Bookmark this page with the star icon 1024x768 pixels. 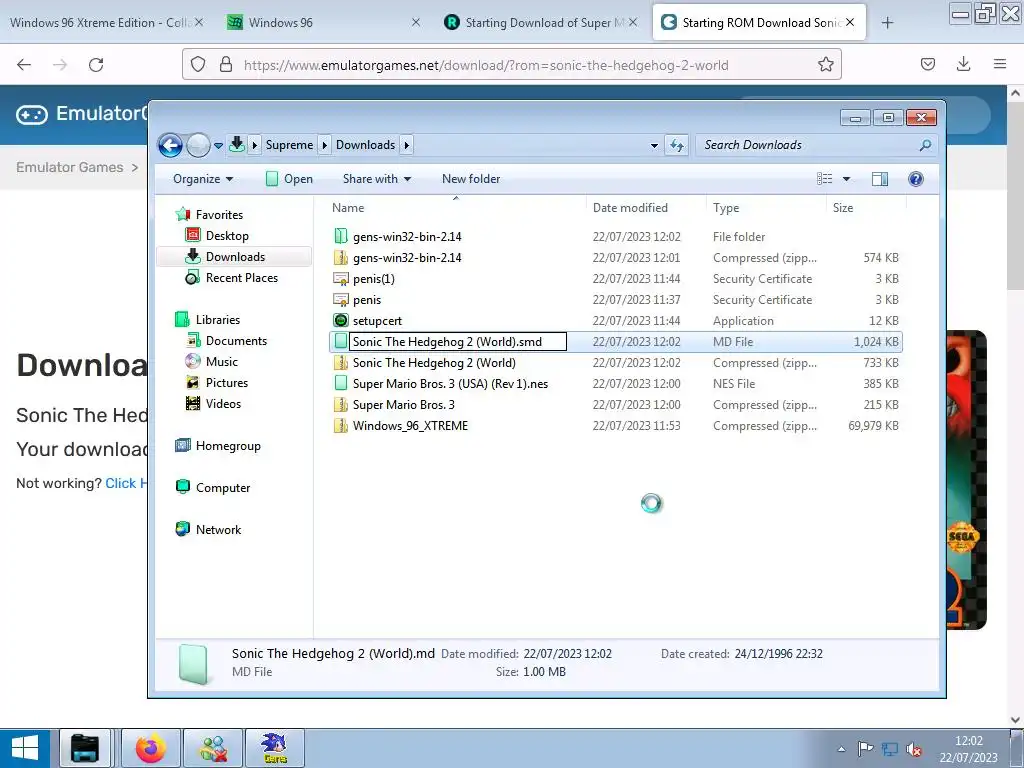tap(825, 64)
